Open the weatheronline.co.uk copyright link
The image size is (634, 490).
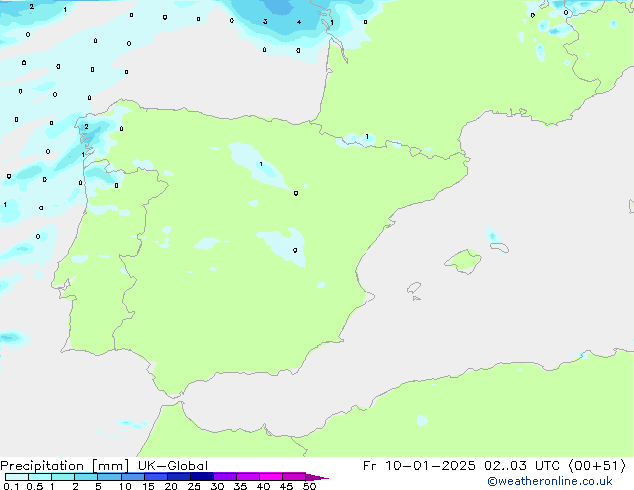tap(550, 481)
